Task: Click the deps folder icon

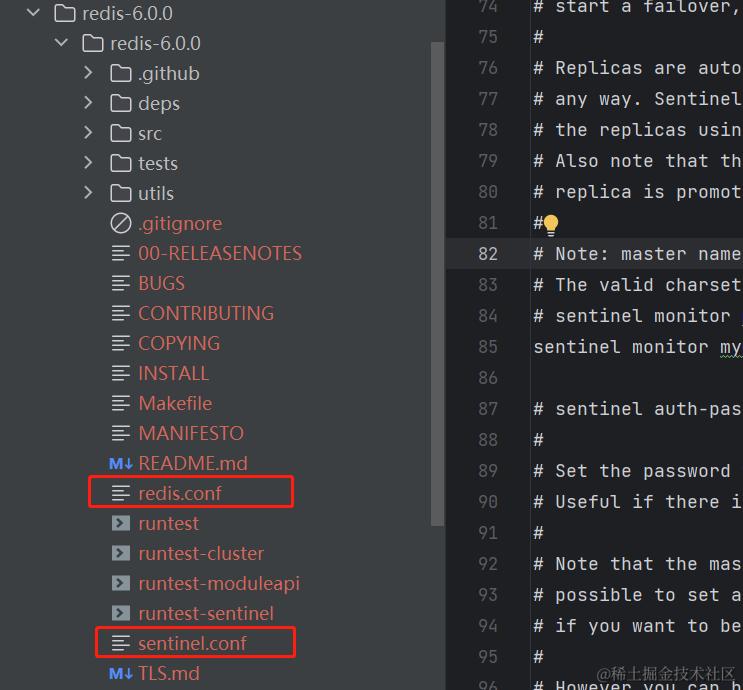Action: tap(120, 103)
